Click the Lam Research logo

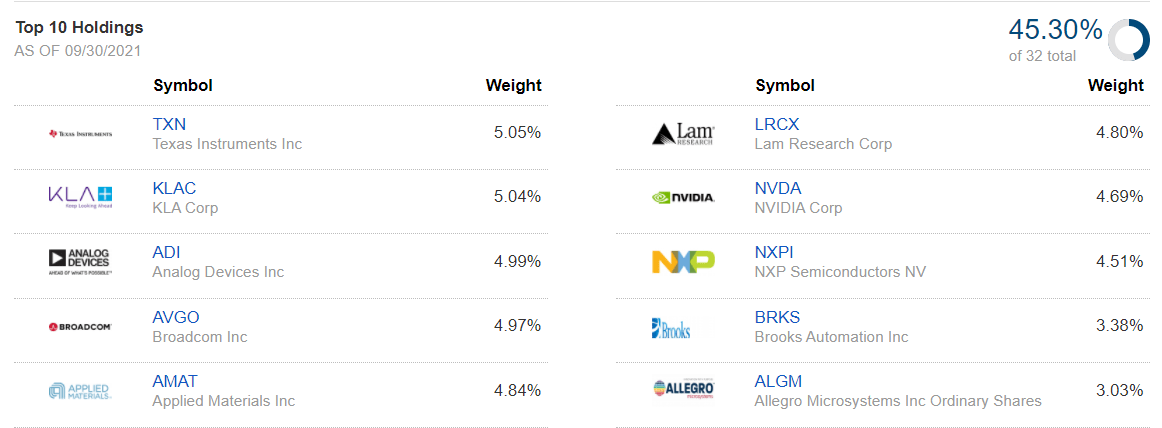pos(682,133)
